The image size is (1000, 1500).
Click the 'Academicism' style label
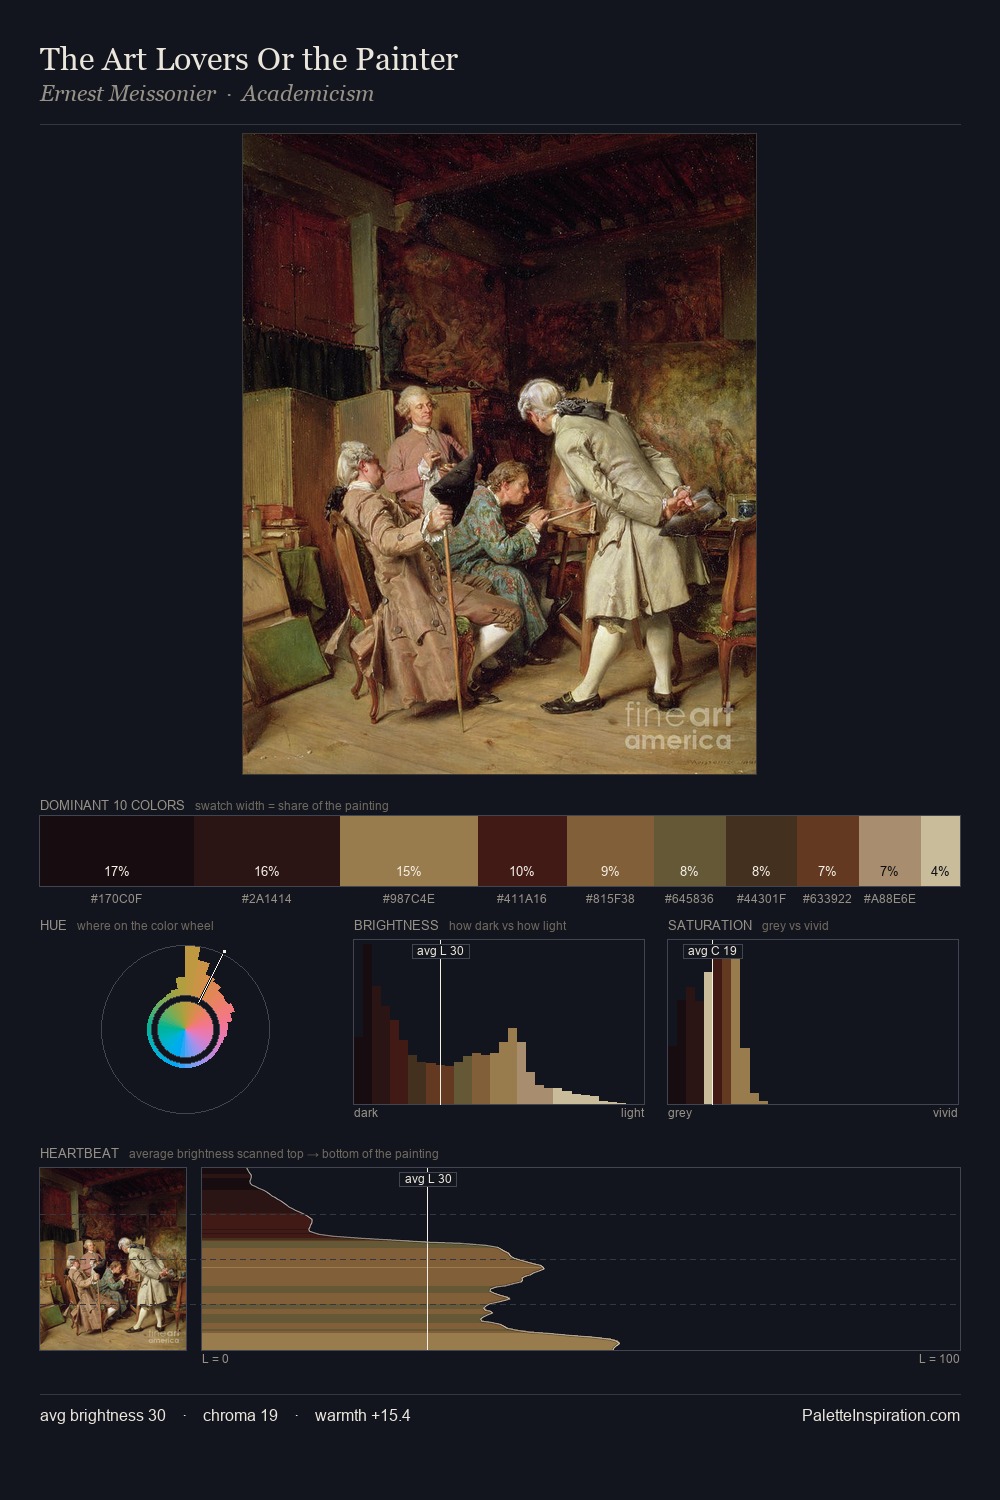coord(308,94)
